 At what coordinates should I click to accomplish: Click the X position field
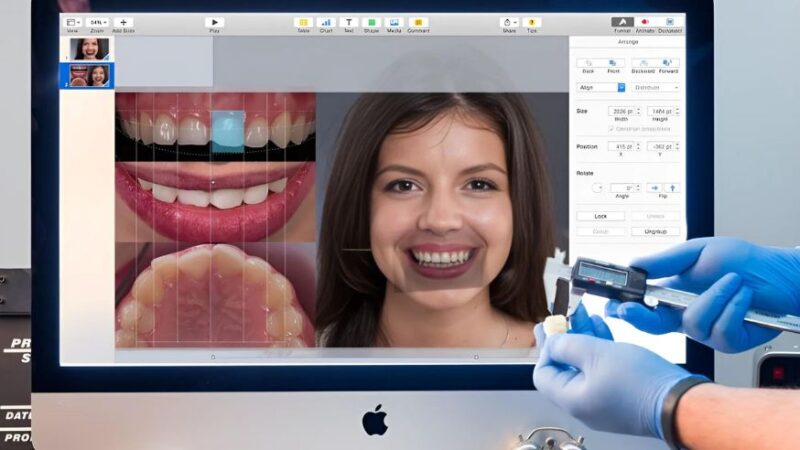click(621, 146)
